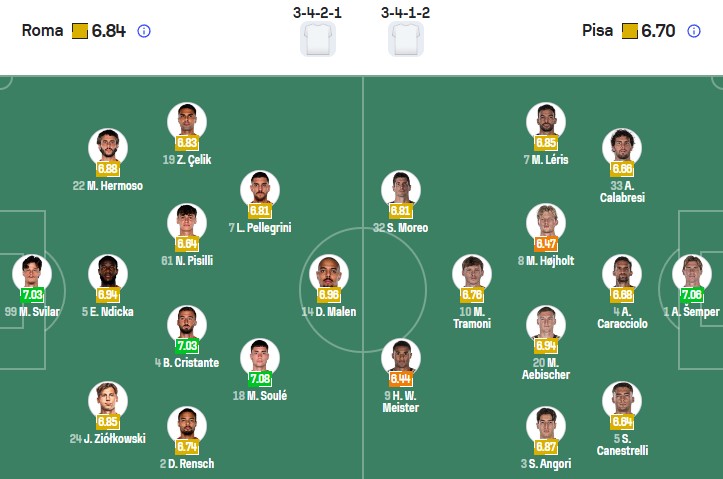Select Roma's 3-4-2-1 formation shirt icon
The image size is (723, 479).
point(318,39)
